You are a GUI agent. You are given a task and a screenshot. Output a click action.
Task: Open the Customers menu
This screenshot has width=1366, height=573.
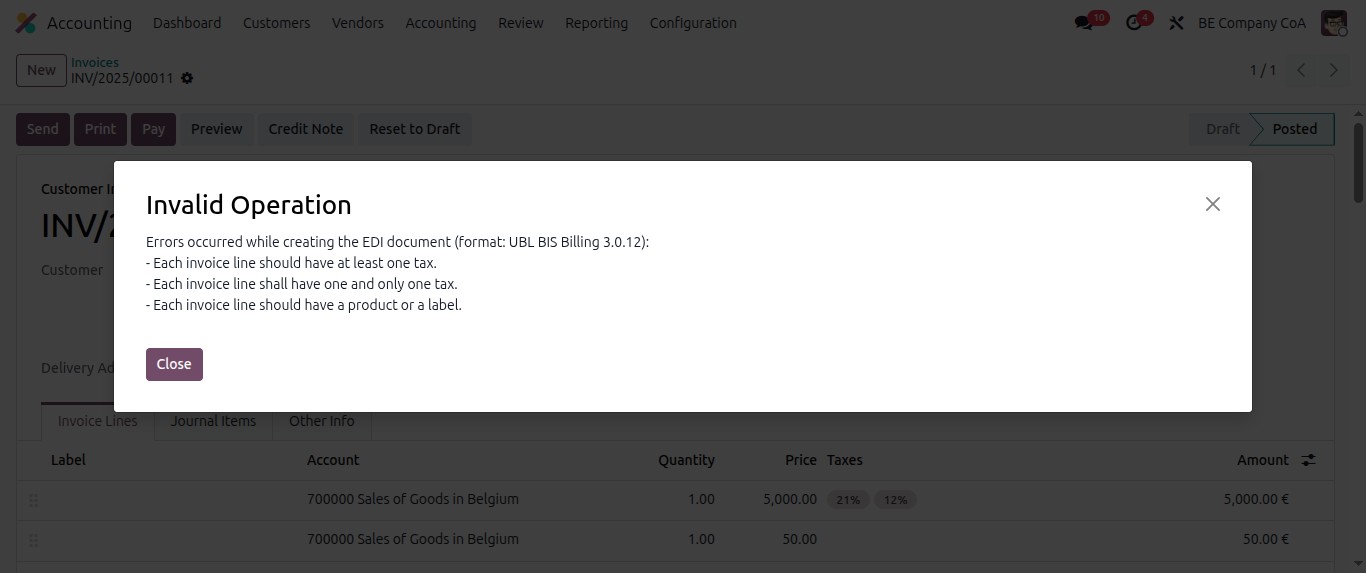276,23
